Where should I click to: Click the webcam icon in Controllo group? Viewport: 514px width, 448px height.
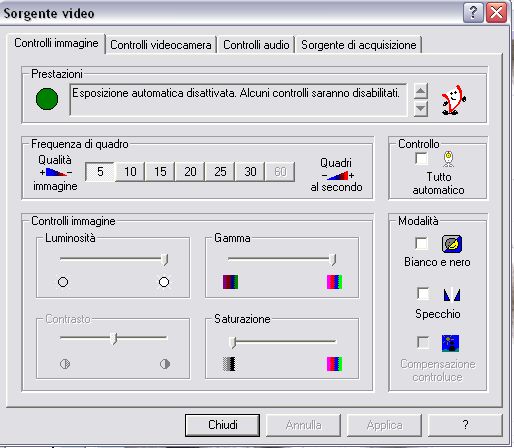[x=448, y=159]
